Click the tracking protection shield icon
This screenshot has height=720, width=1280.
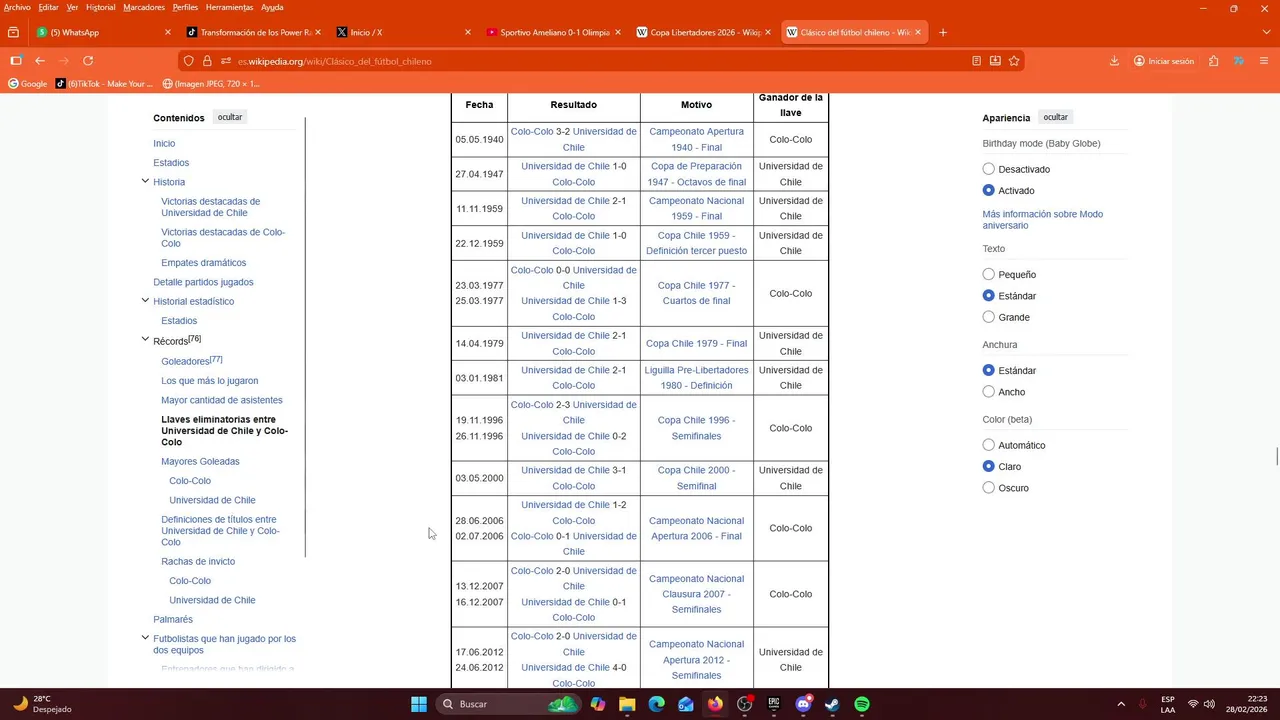point(188,61)
